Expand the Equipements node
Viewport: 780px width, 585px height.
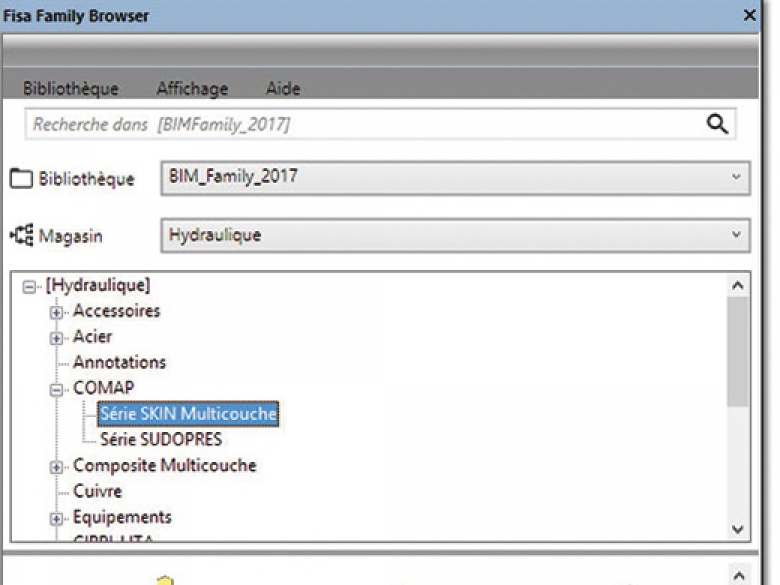tap(56, 519)
